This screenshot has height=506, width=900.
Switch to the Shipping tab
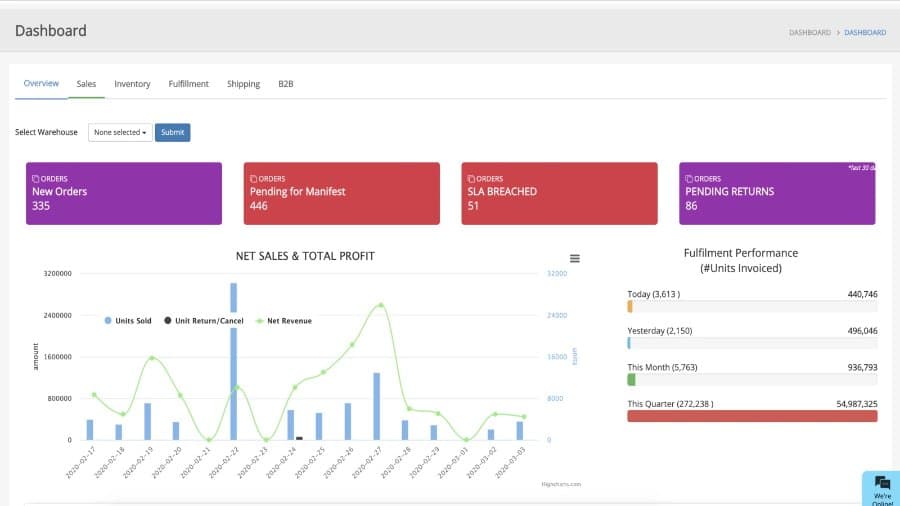coord(243,84)
